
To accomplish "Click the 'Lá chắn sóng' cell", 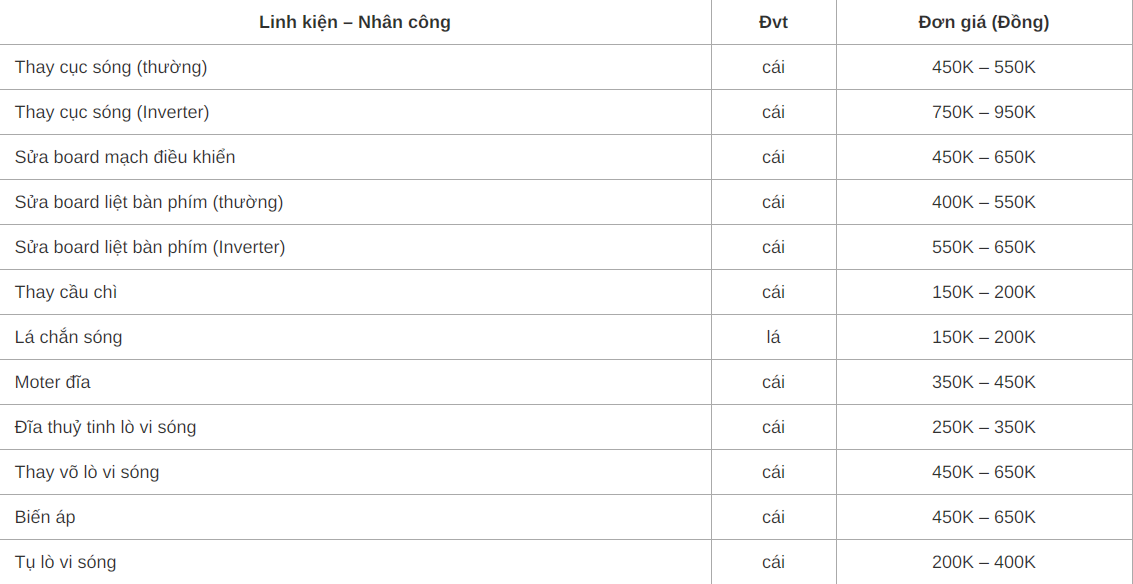I will pyautogui.click(x=355, y=337).
